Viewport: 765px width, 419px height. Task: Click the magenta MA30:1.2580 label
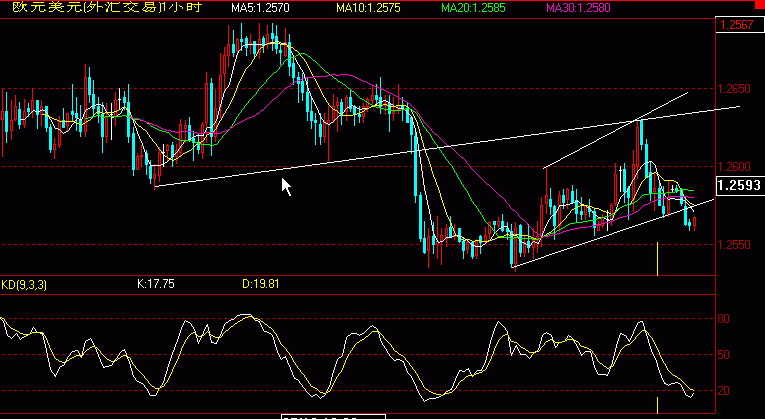tap(579, 8)
